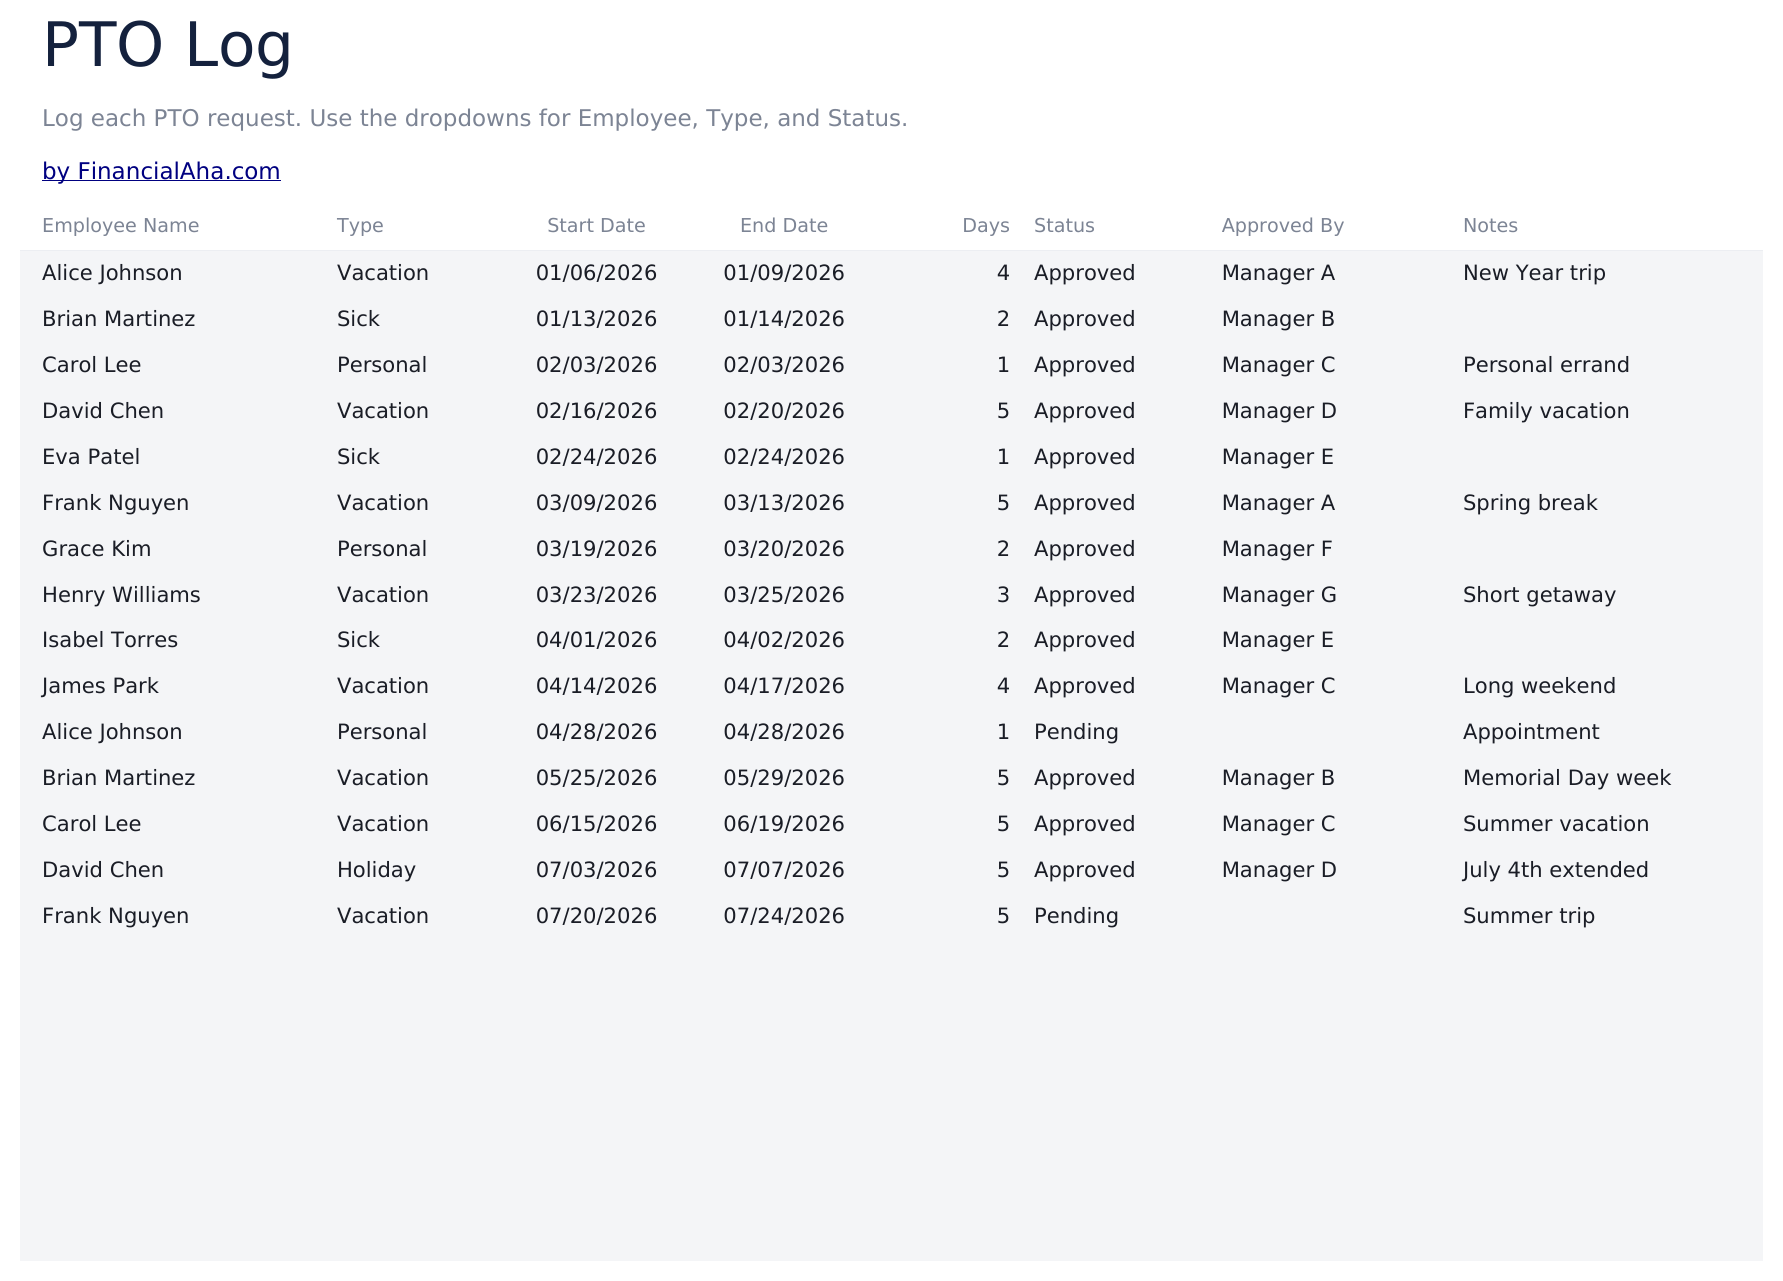Select the James Park name cell
1783x1281 pixels.
point(100,686)
